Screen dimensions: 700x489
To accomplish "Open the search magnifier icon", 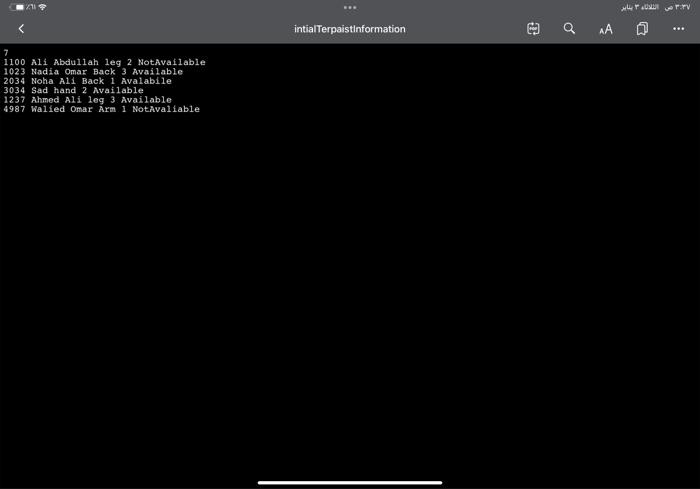I will pos(569,29).
